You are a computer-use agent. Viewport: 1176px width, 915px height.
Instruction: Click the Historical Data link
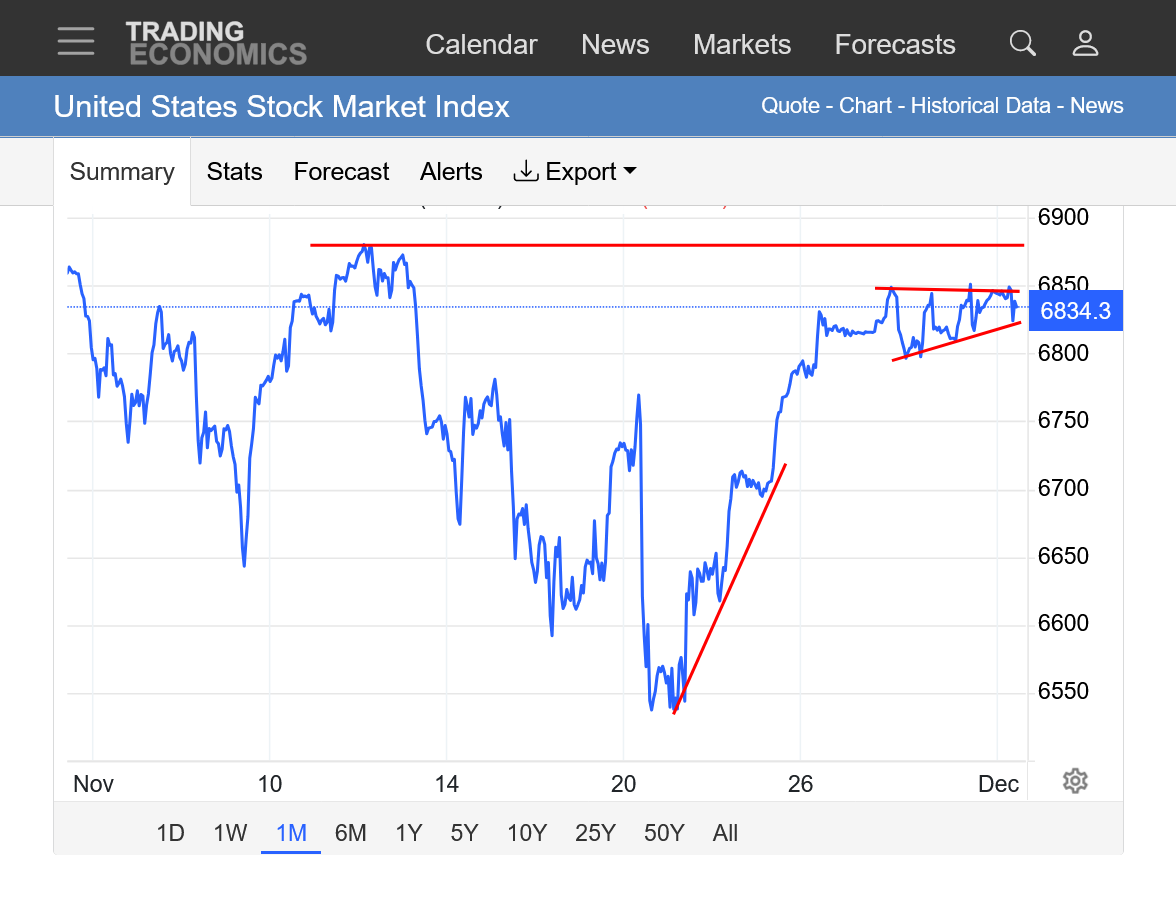point(980,106)
